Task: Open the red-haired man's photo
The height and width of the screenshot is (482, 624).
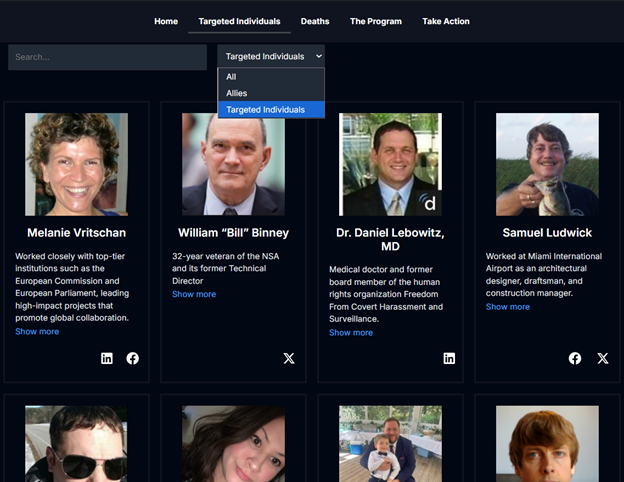Action: pos(547,444)
